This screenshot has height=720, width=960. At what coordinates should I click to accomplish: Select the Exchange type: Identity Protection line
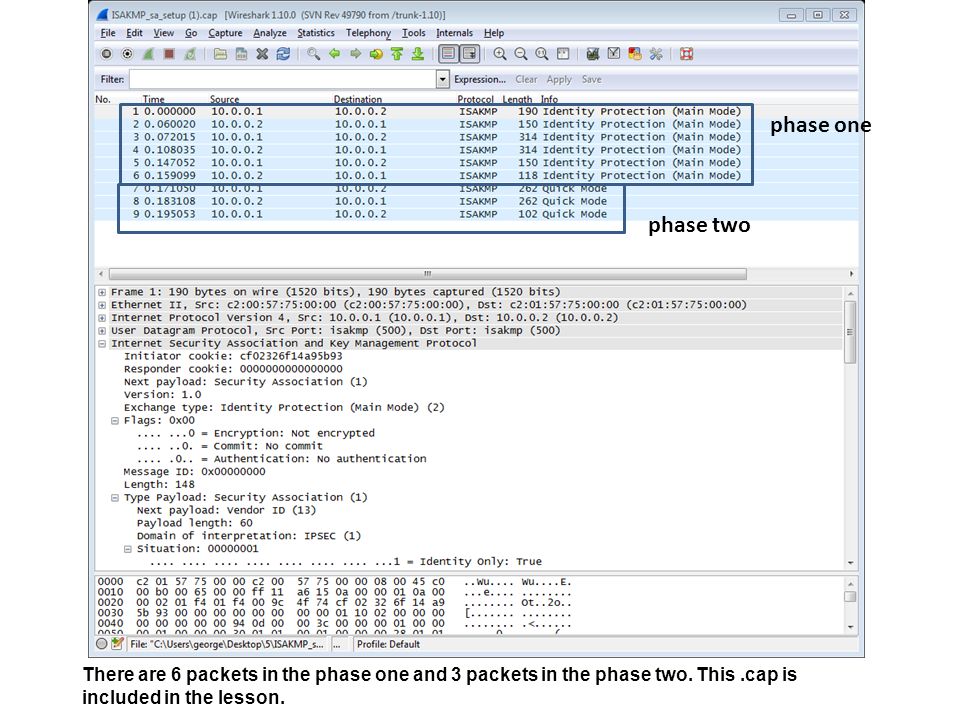pyautogui.click(x=284, y=408)
